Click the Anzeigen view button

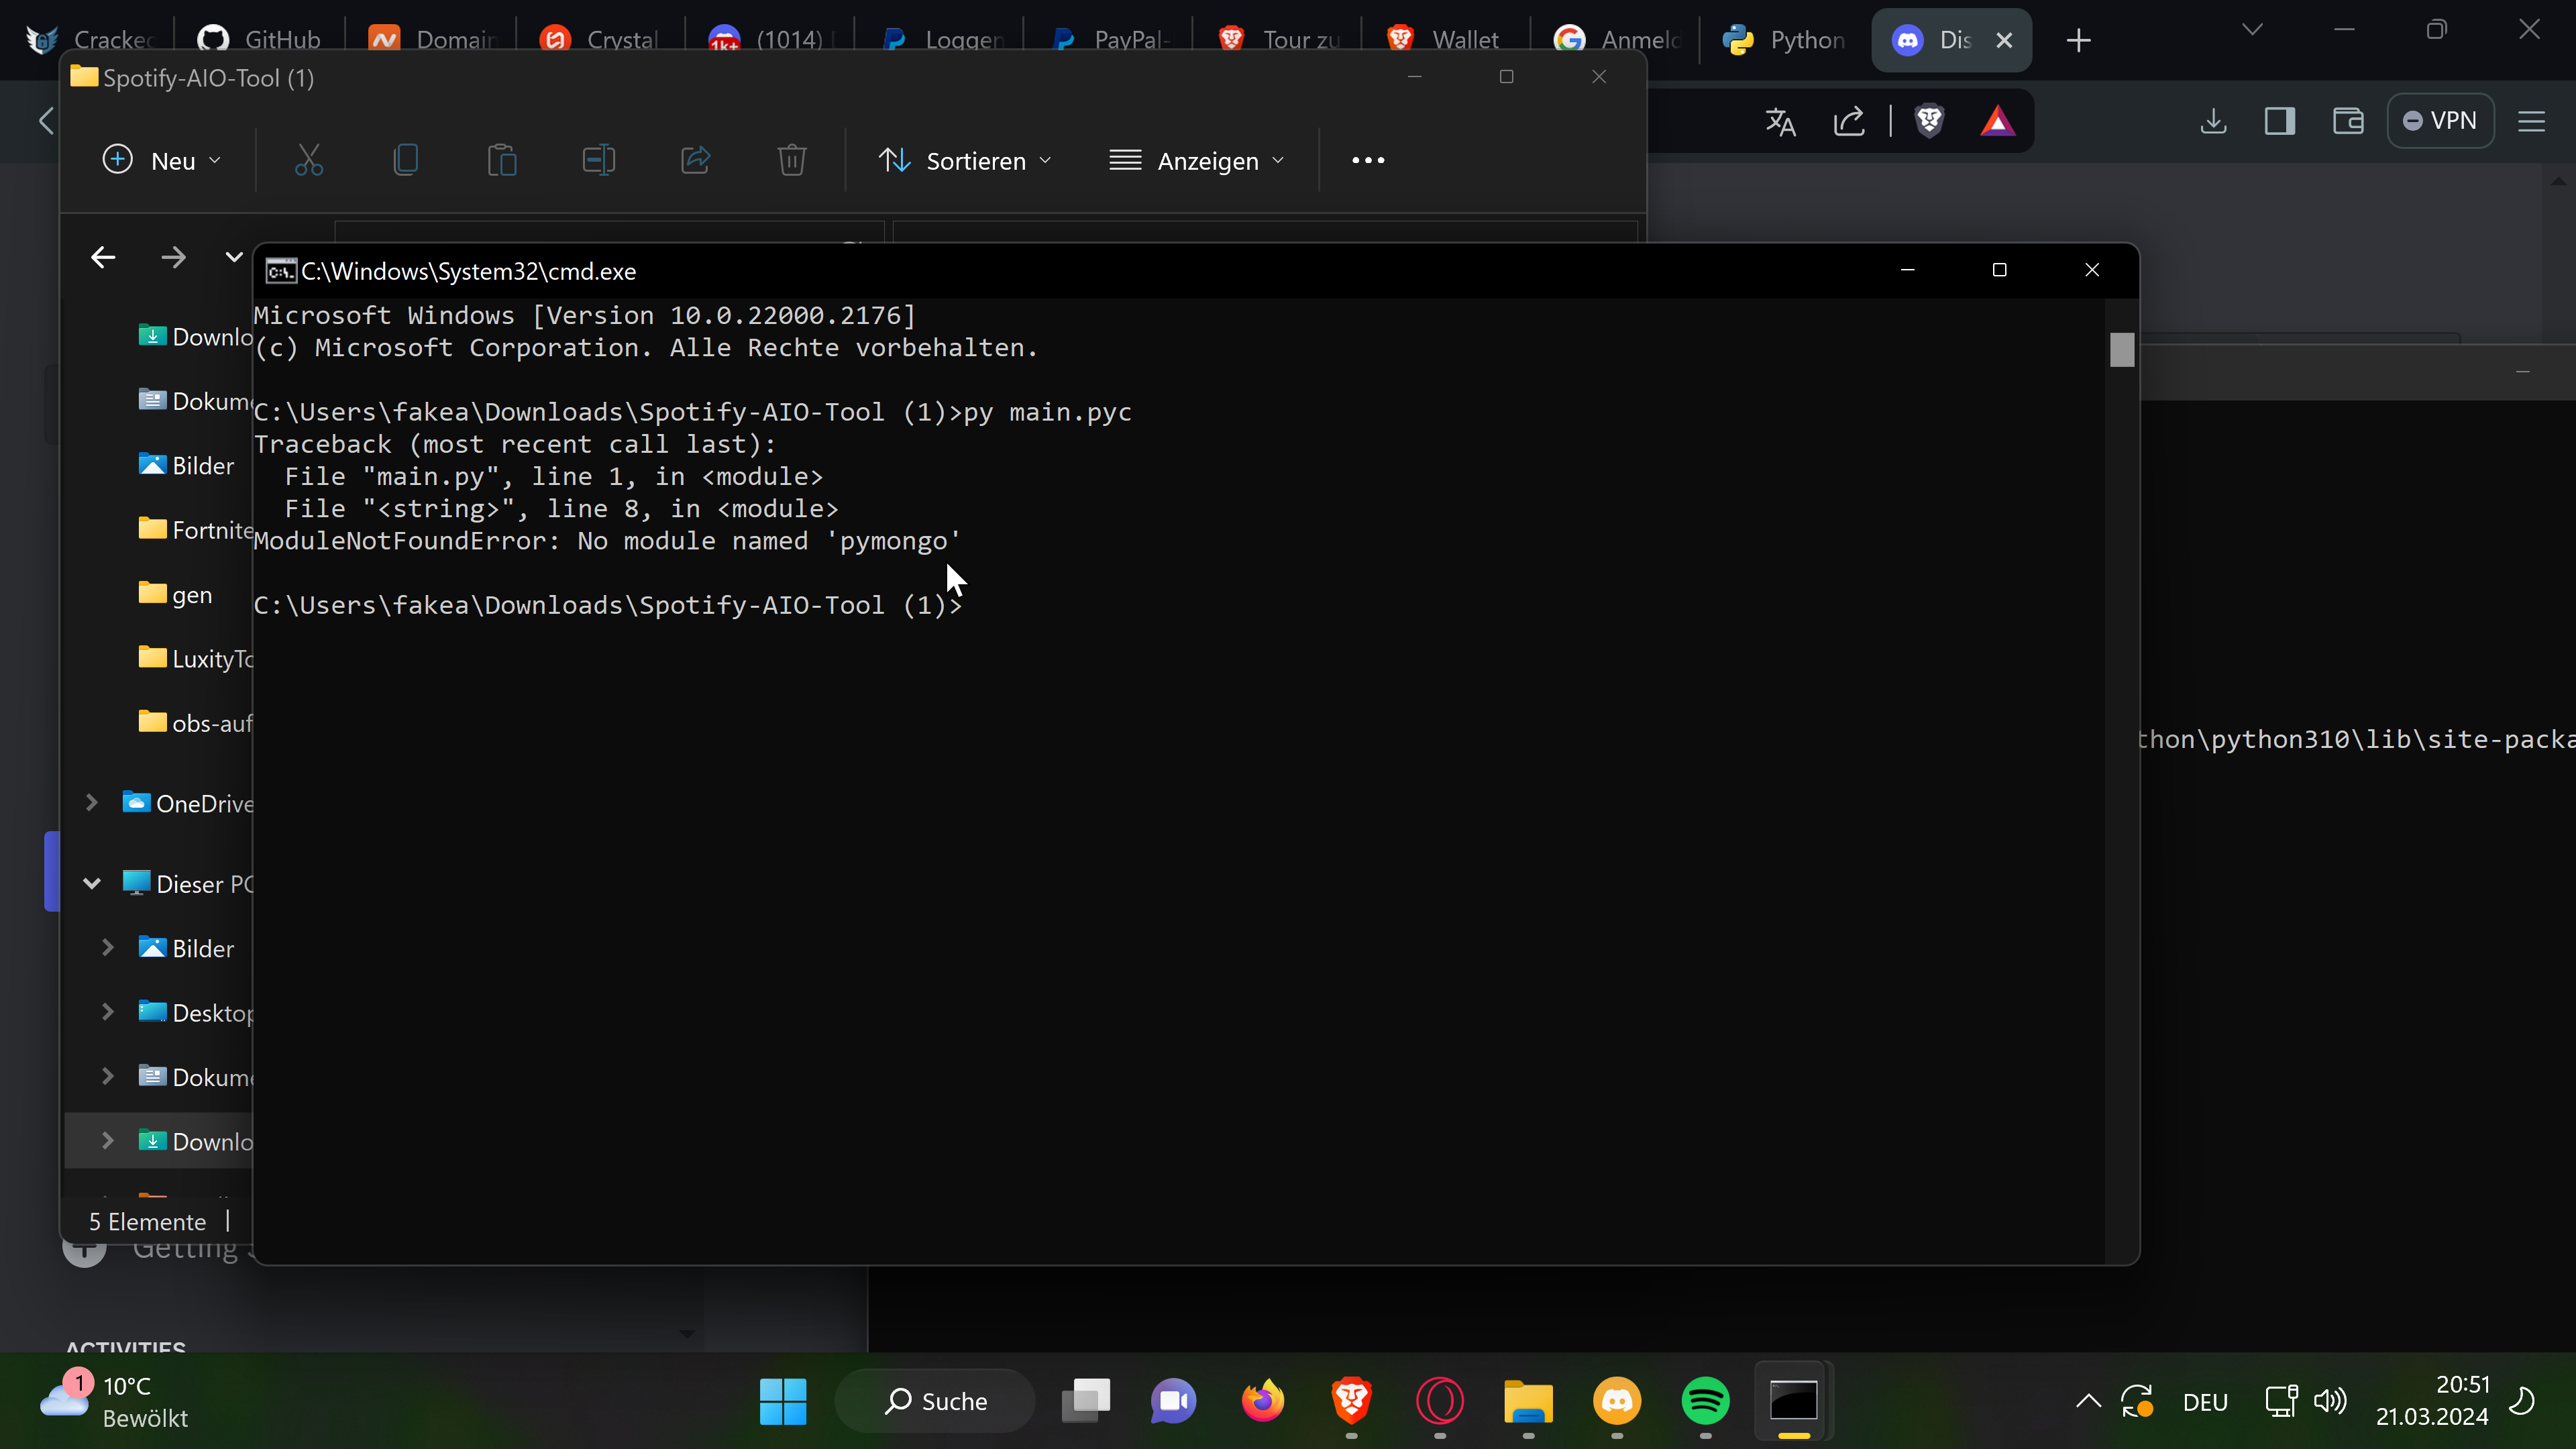(x=1197, y=160)
